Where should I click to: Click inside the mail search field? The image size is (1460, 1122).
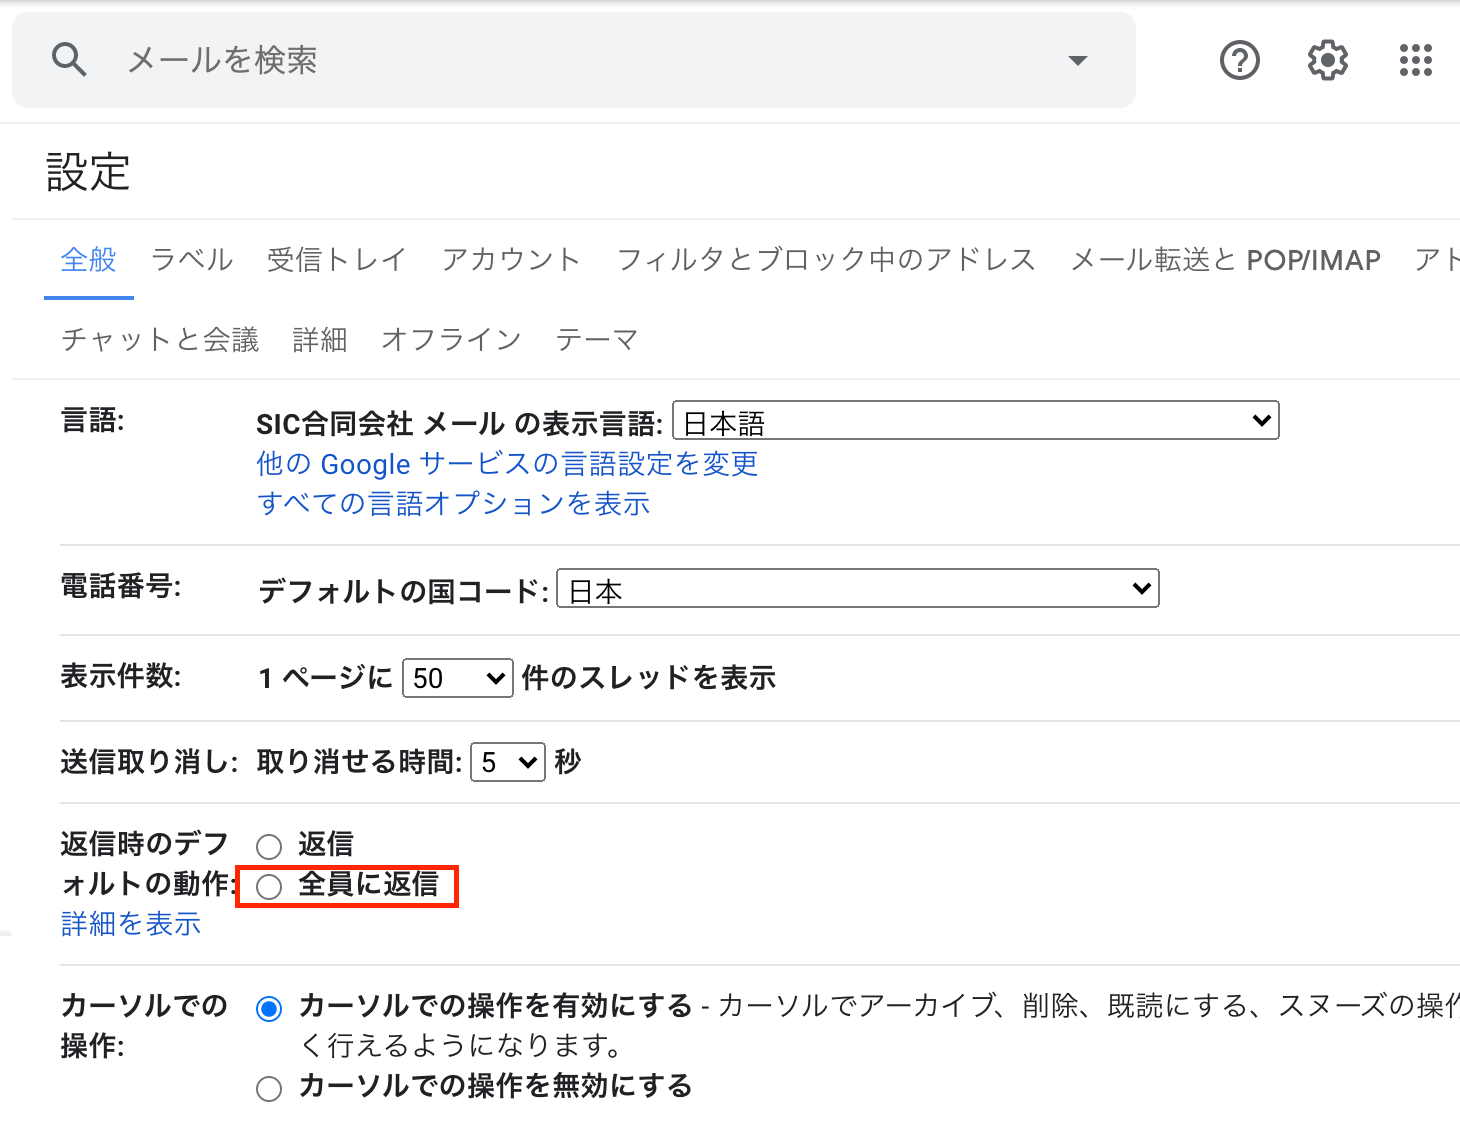400,60
